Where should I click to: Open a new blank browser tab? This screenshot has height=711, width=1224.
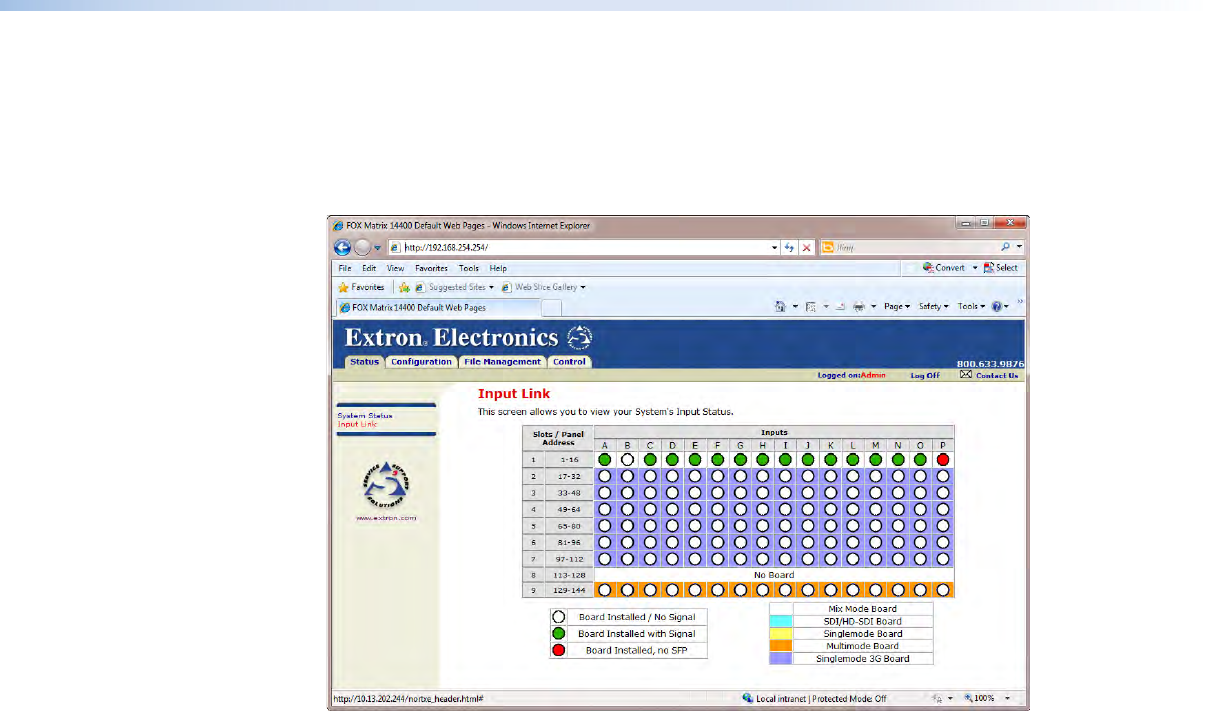point(551,308)
